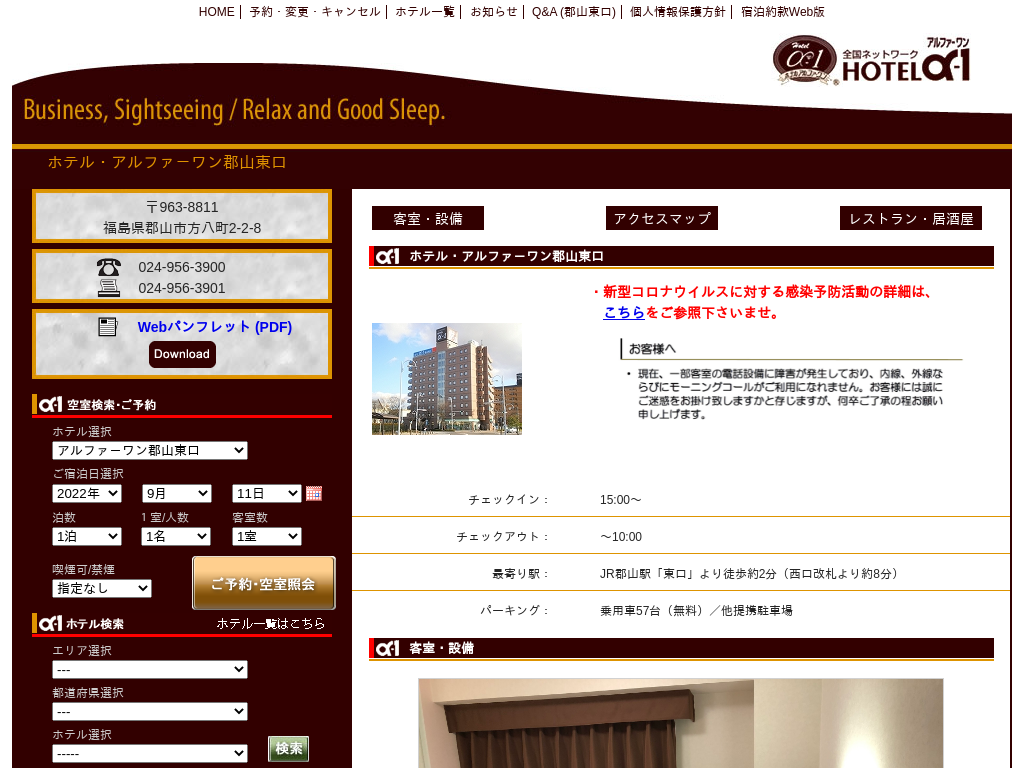The width and height of the screenshot is (1024, 768).
Task: Click the guest room curtain photo
Action: click(680, 723)
